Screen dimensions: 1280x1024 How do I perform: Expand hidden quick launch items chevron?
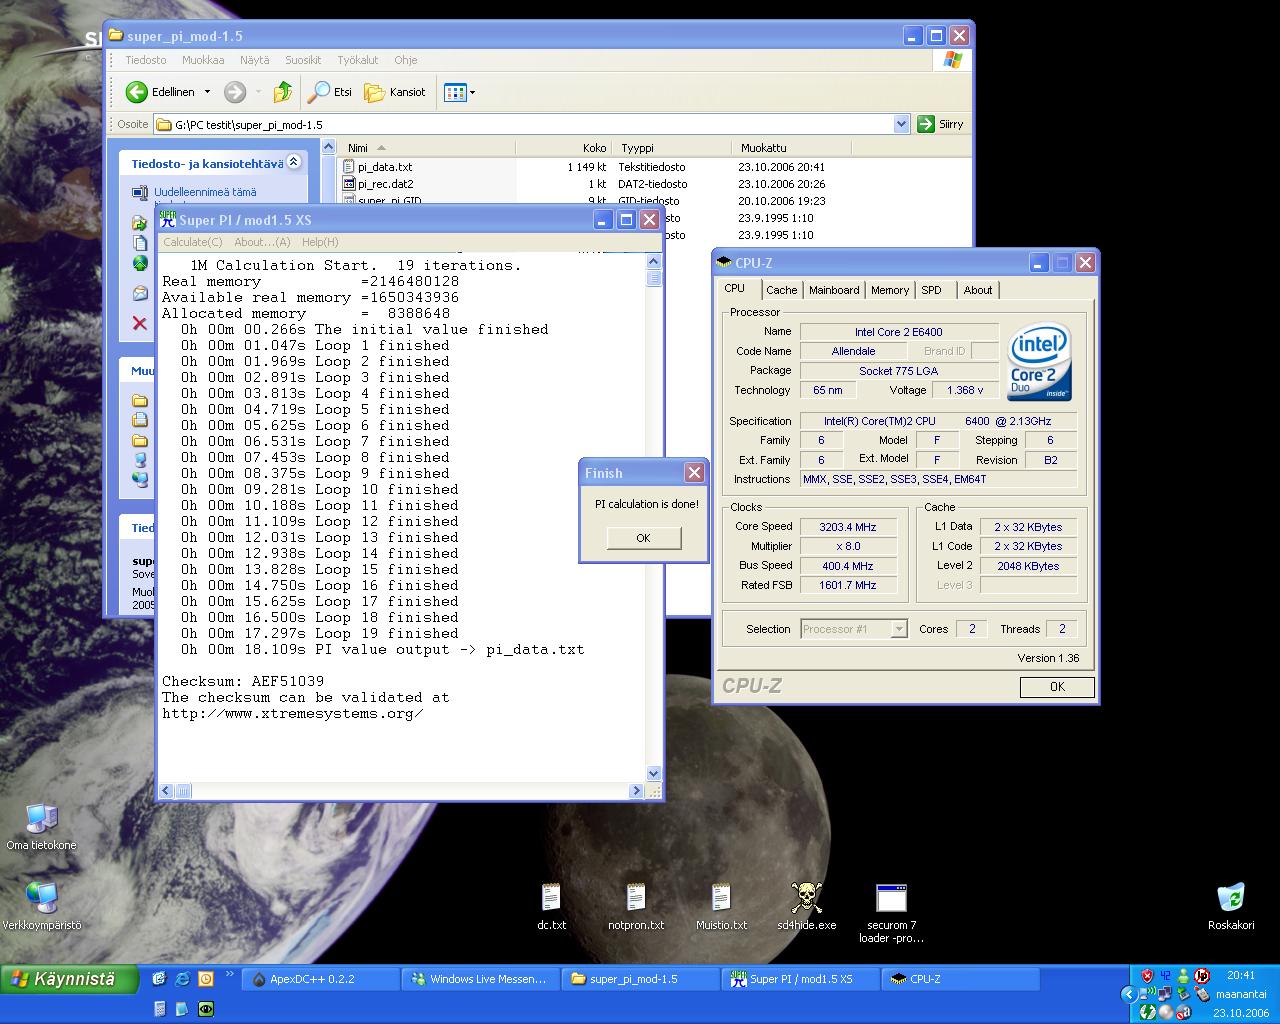pyautogui.click(x=229, y=973)
